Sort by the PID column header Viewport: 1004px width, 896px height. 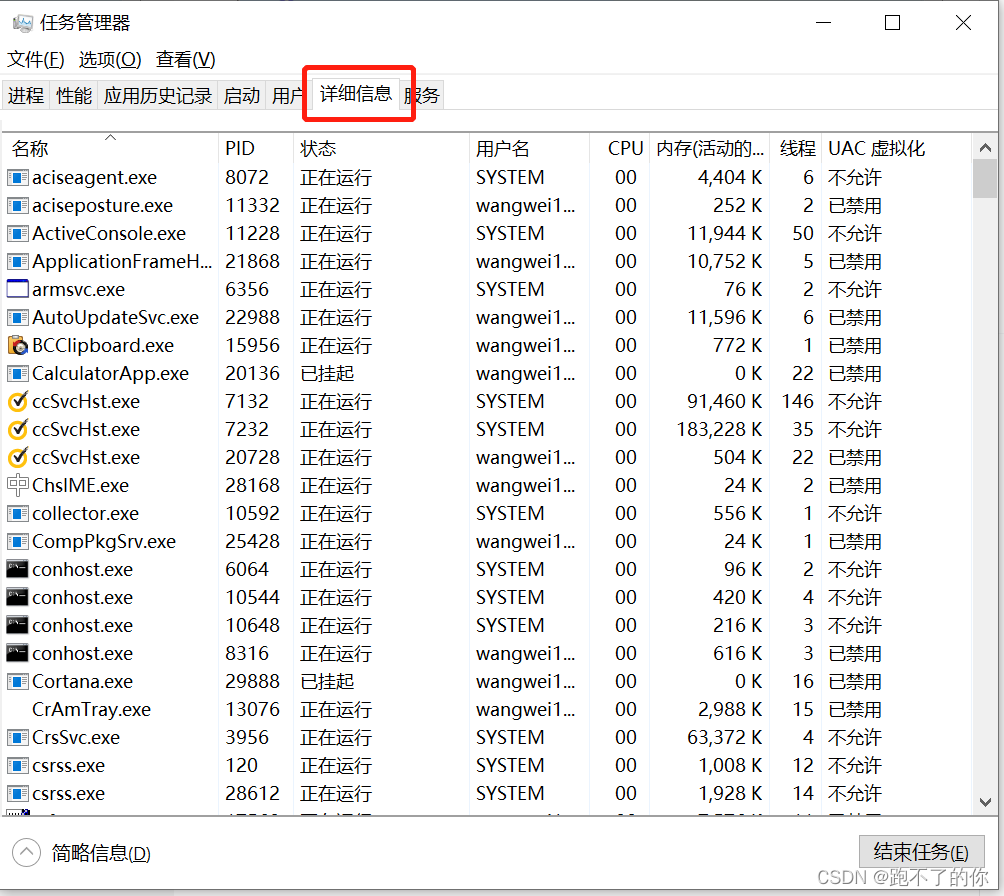(x=256, y=149)
